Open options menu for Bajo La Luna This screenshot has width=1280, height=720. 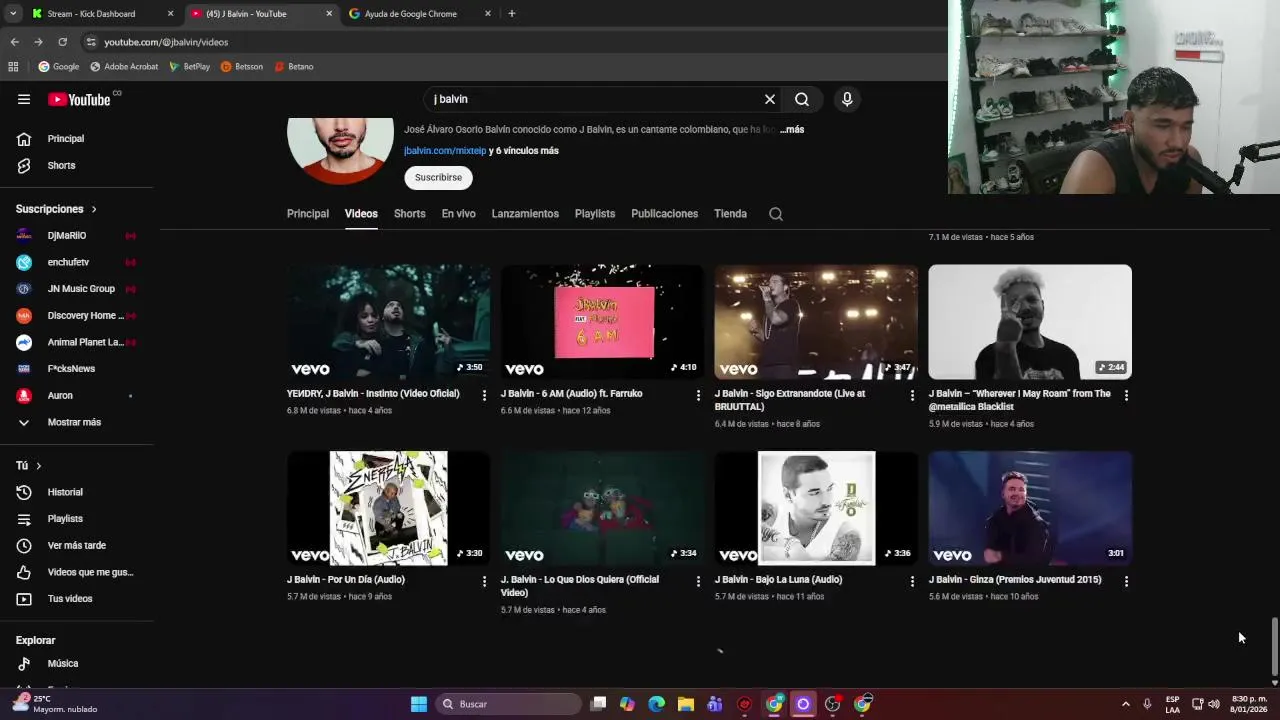pyautogui.click(x=912, y=581)
